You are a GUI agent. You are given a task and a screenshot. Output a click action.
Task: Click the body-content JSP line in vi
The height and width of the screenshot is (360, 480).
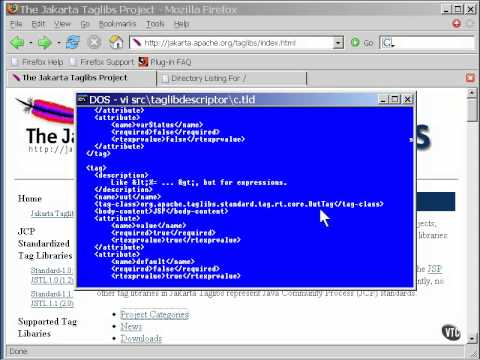(x=161, y=211)
